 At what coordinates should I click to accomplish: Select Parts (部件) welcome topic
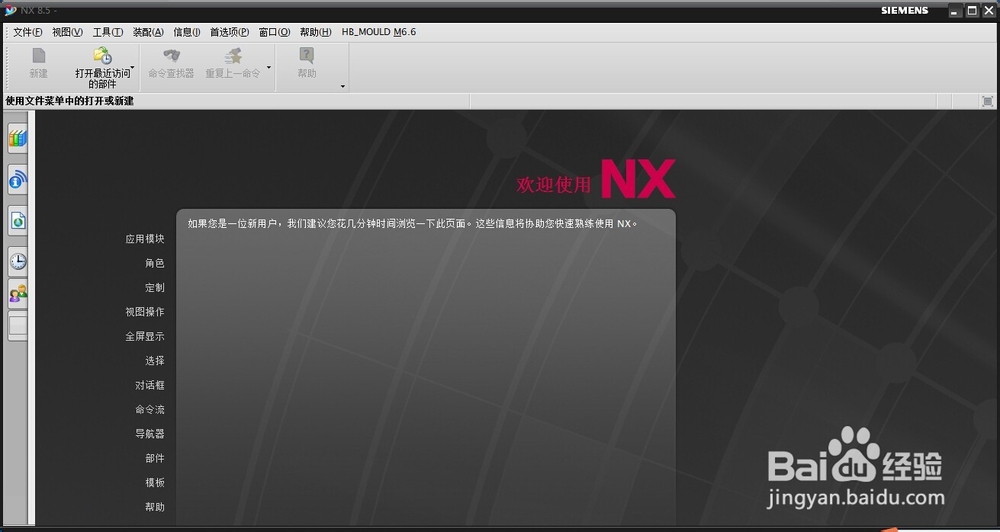[x=154, y=458]
